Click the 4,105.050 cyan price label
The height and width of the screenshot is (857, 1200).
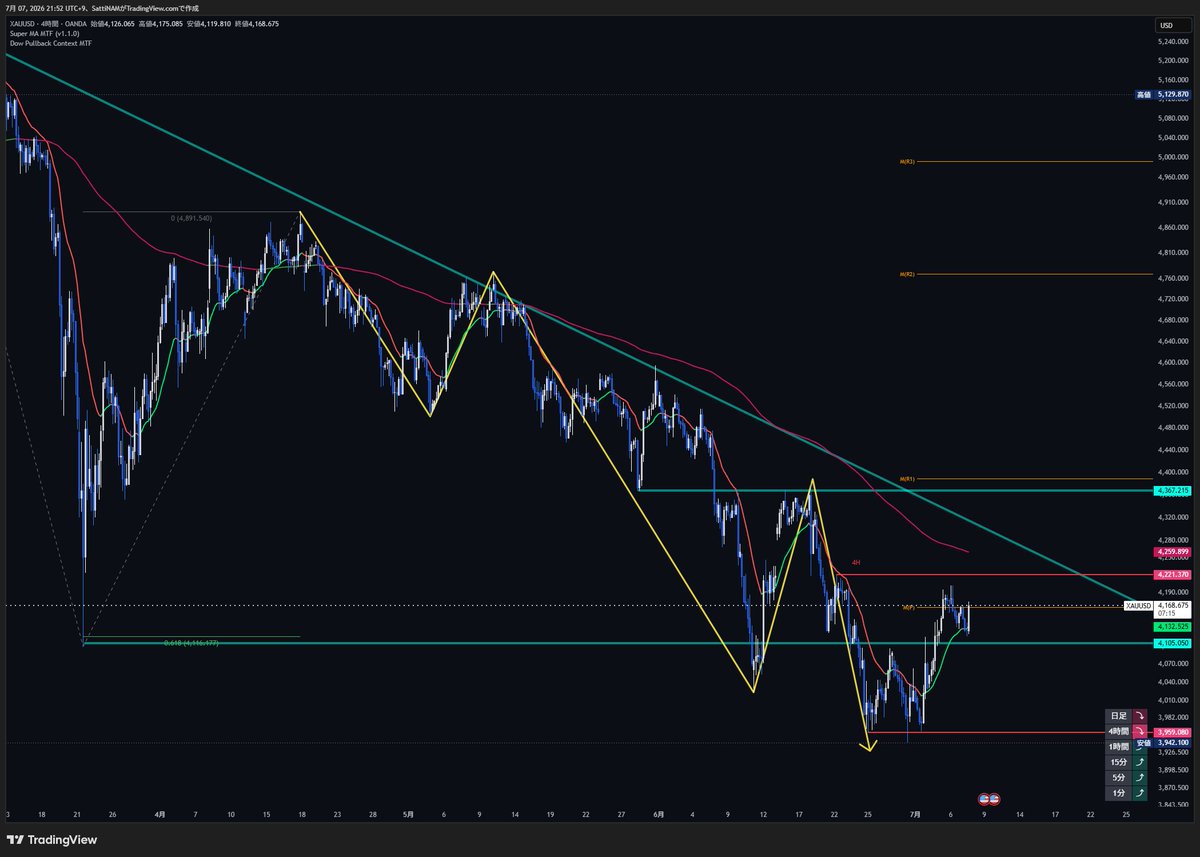tap(1172, 643)
